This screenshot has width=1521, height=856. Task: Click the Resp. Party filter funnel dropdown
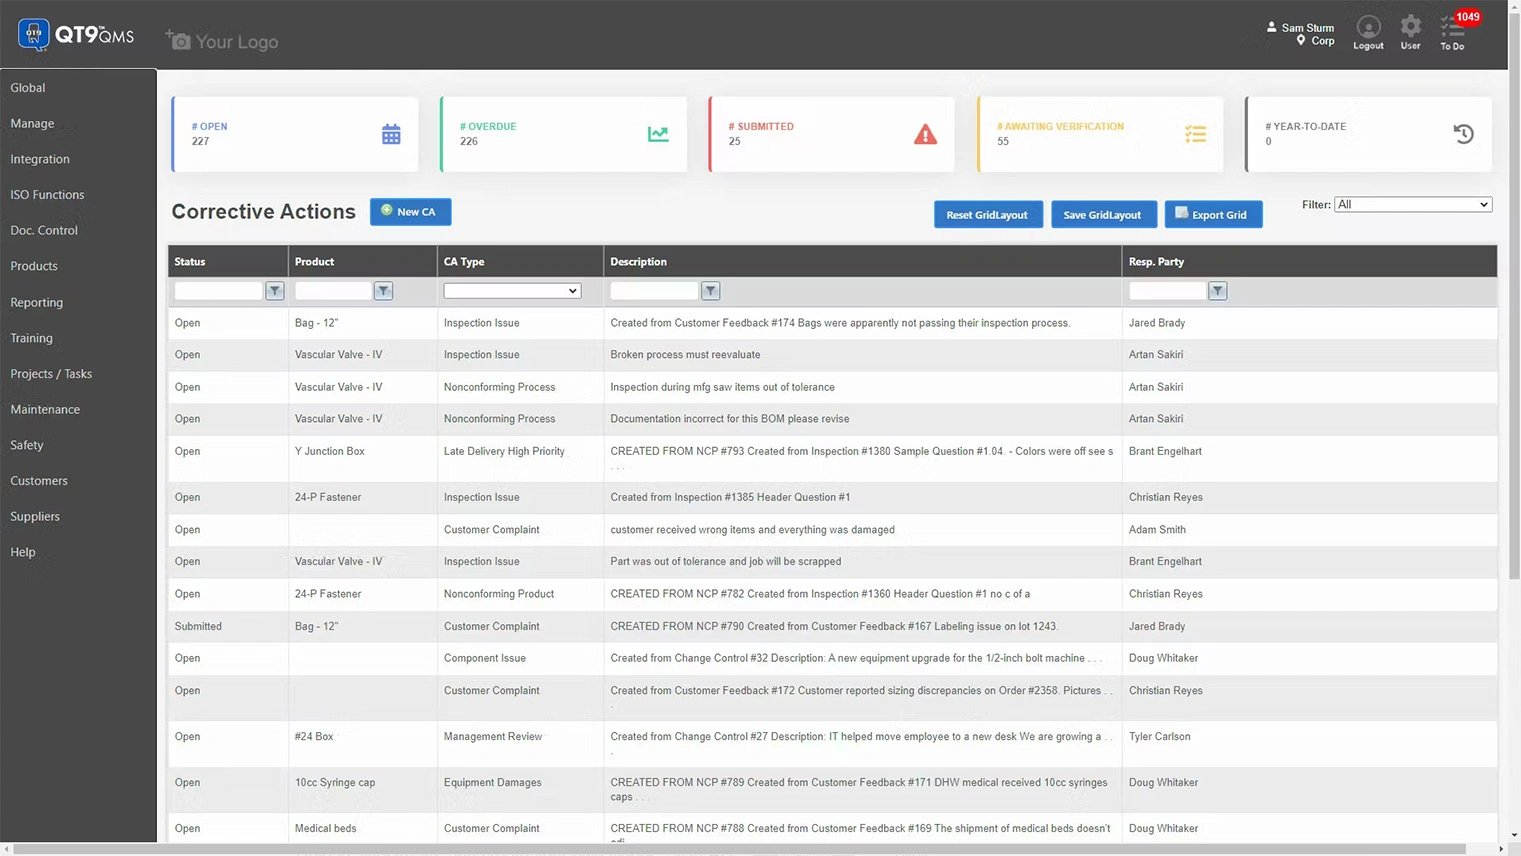pyautogui.click(x=1217, y=291)
